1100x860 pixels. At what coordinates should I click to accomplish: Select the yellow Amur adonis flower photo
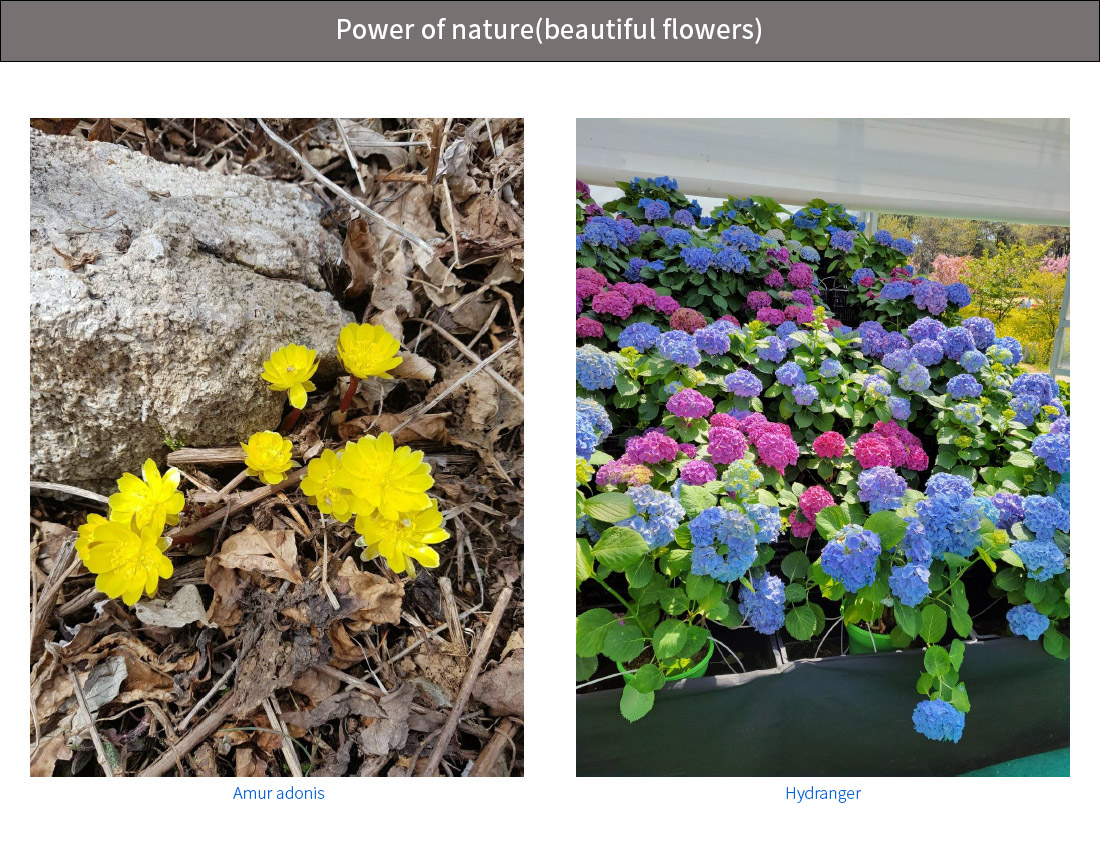277,448
